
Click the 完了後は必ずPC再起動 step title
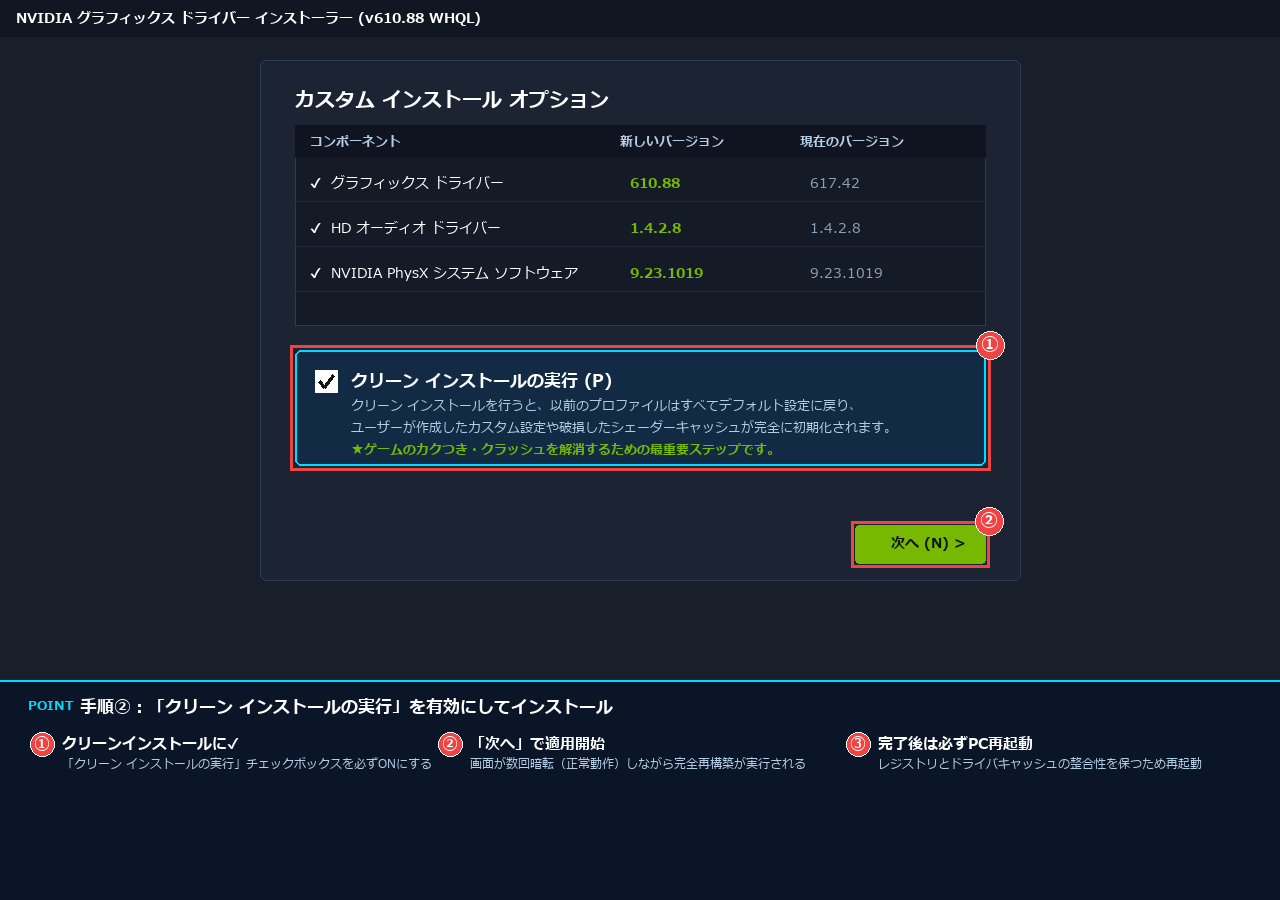point(955,743)
